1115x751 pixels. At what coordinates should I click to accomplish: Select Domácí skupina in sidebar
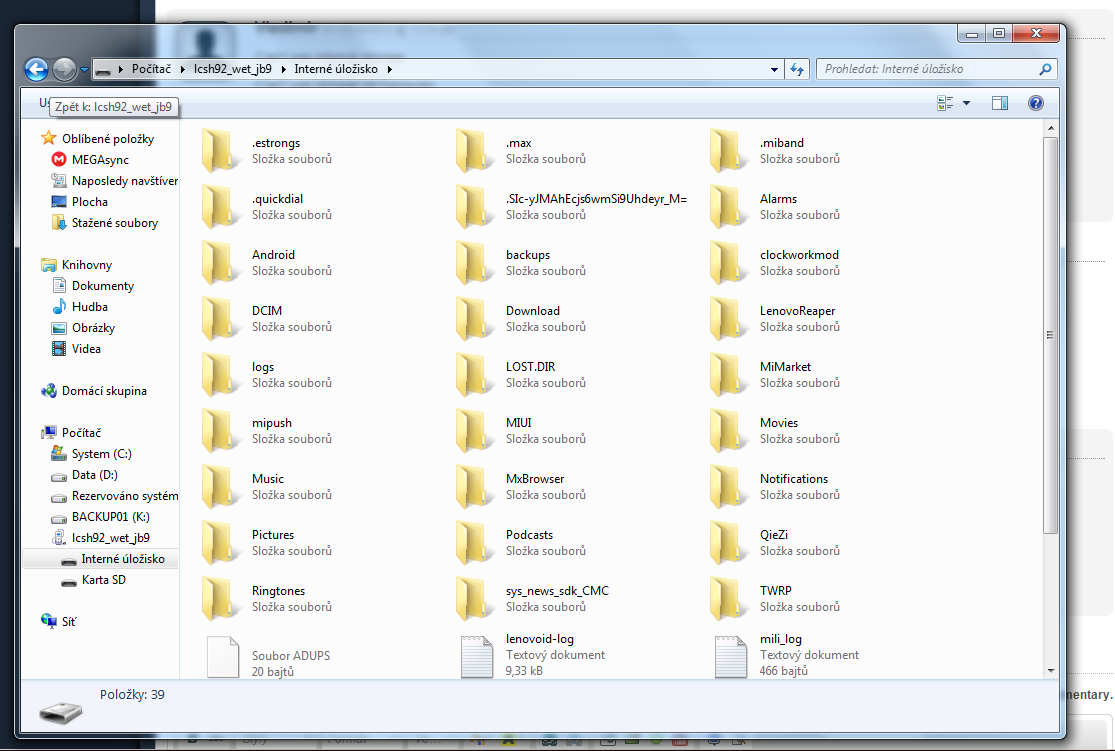(x=104, y=390)
